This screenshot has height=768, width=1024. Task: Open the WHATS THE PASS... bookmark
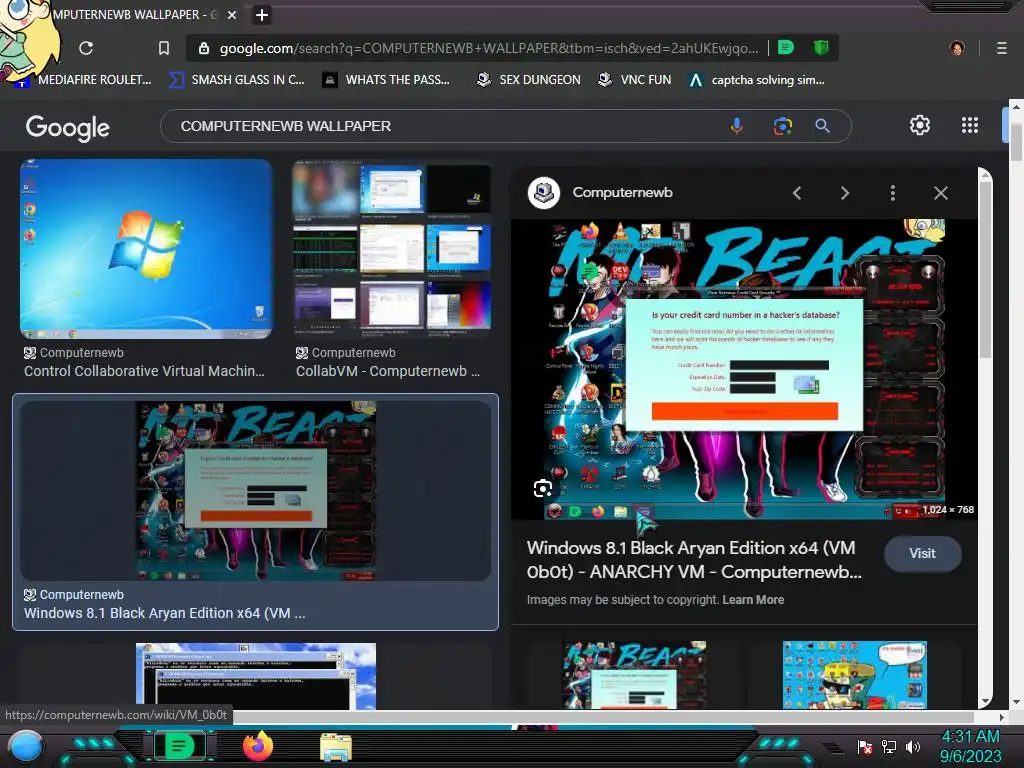[x=387, y=80]
